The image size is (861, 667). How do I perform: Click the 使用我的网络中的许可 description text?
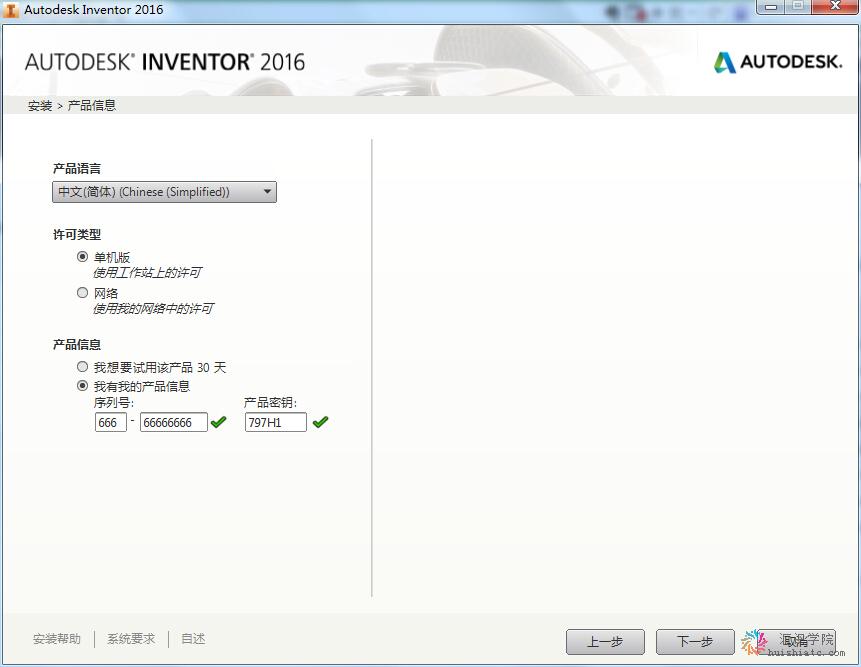pyautogui.click(x=153, y=309)
